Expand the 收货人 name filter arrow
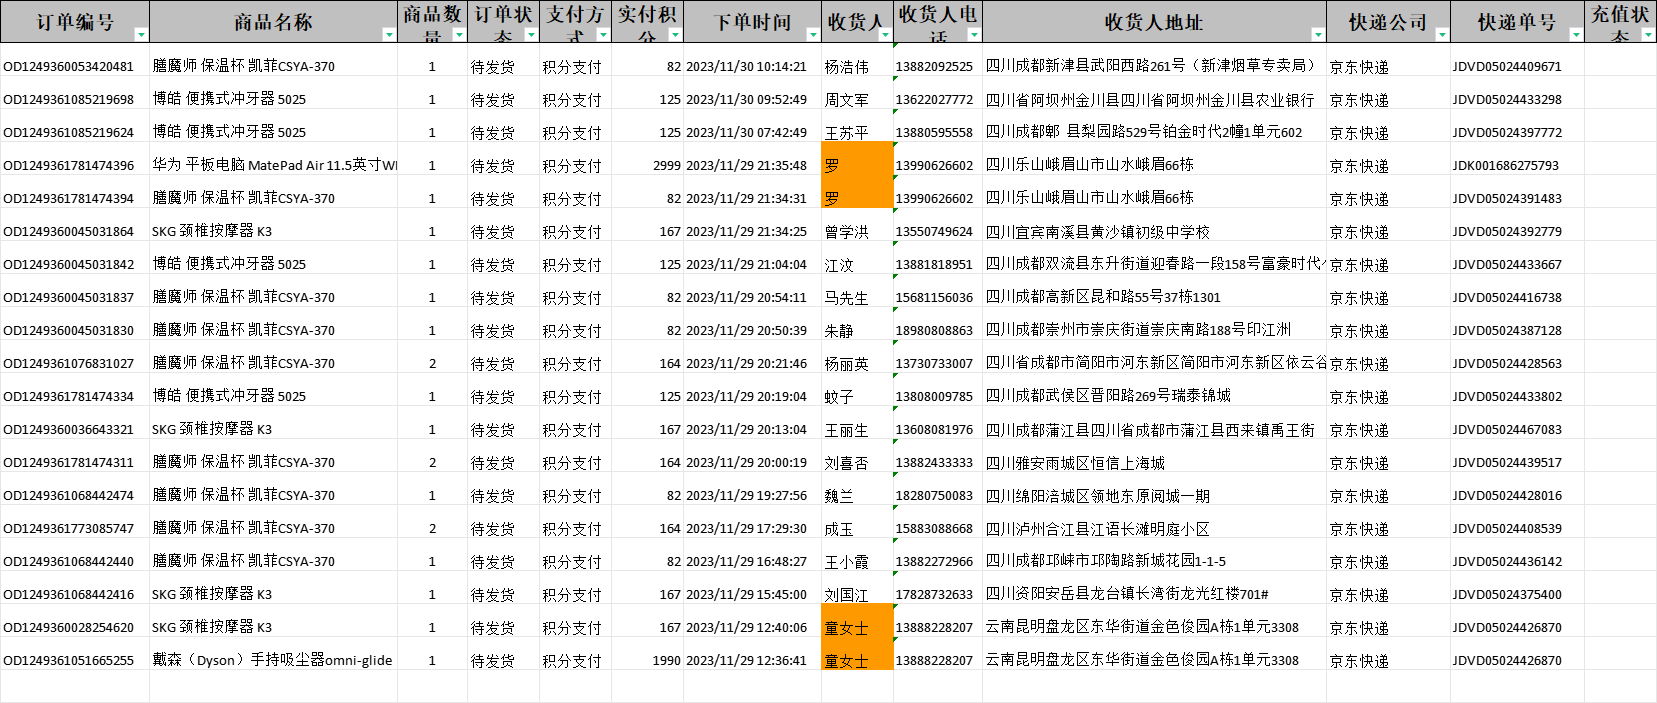1657x703 pixels. tap(885, 35)
